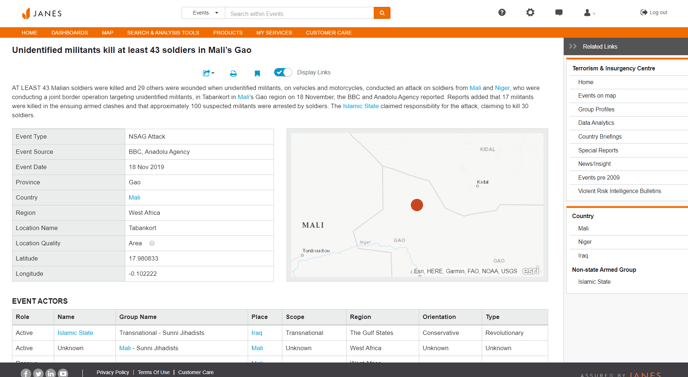
Task: Click the LinkedIn icon in footer
Action: (50, 373)
